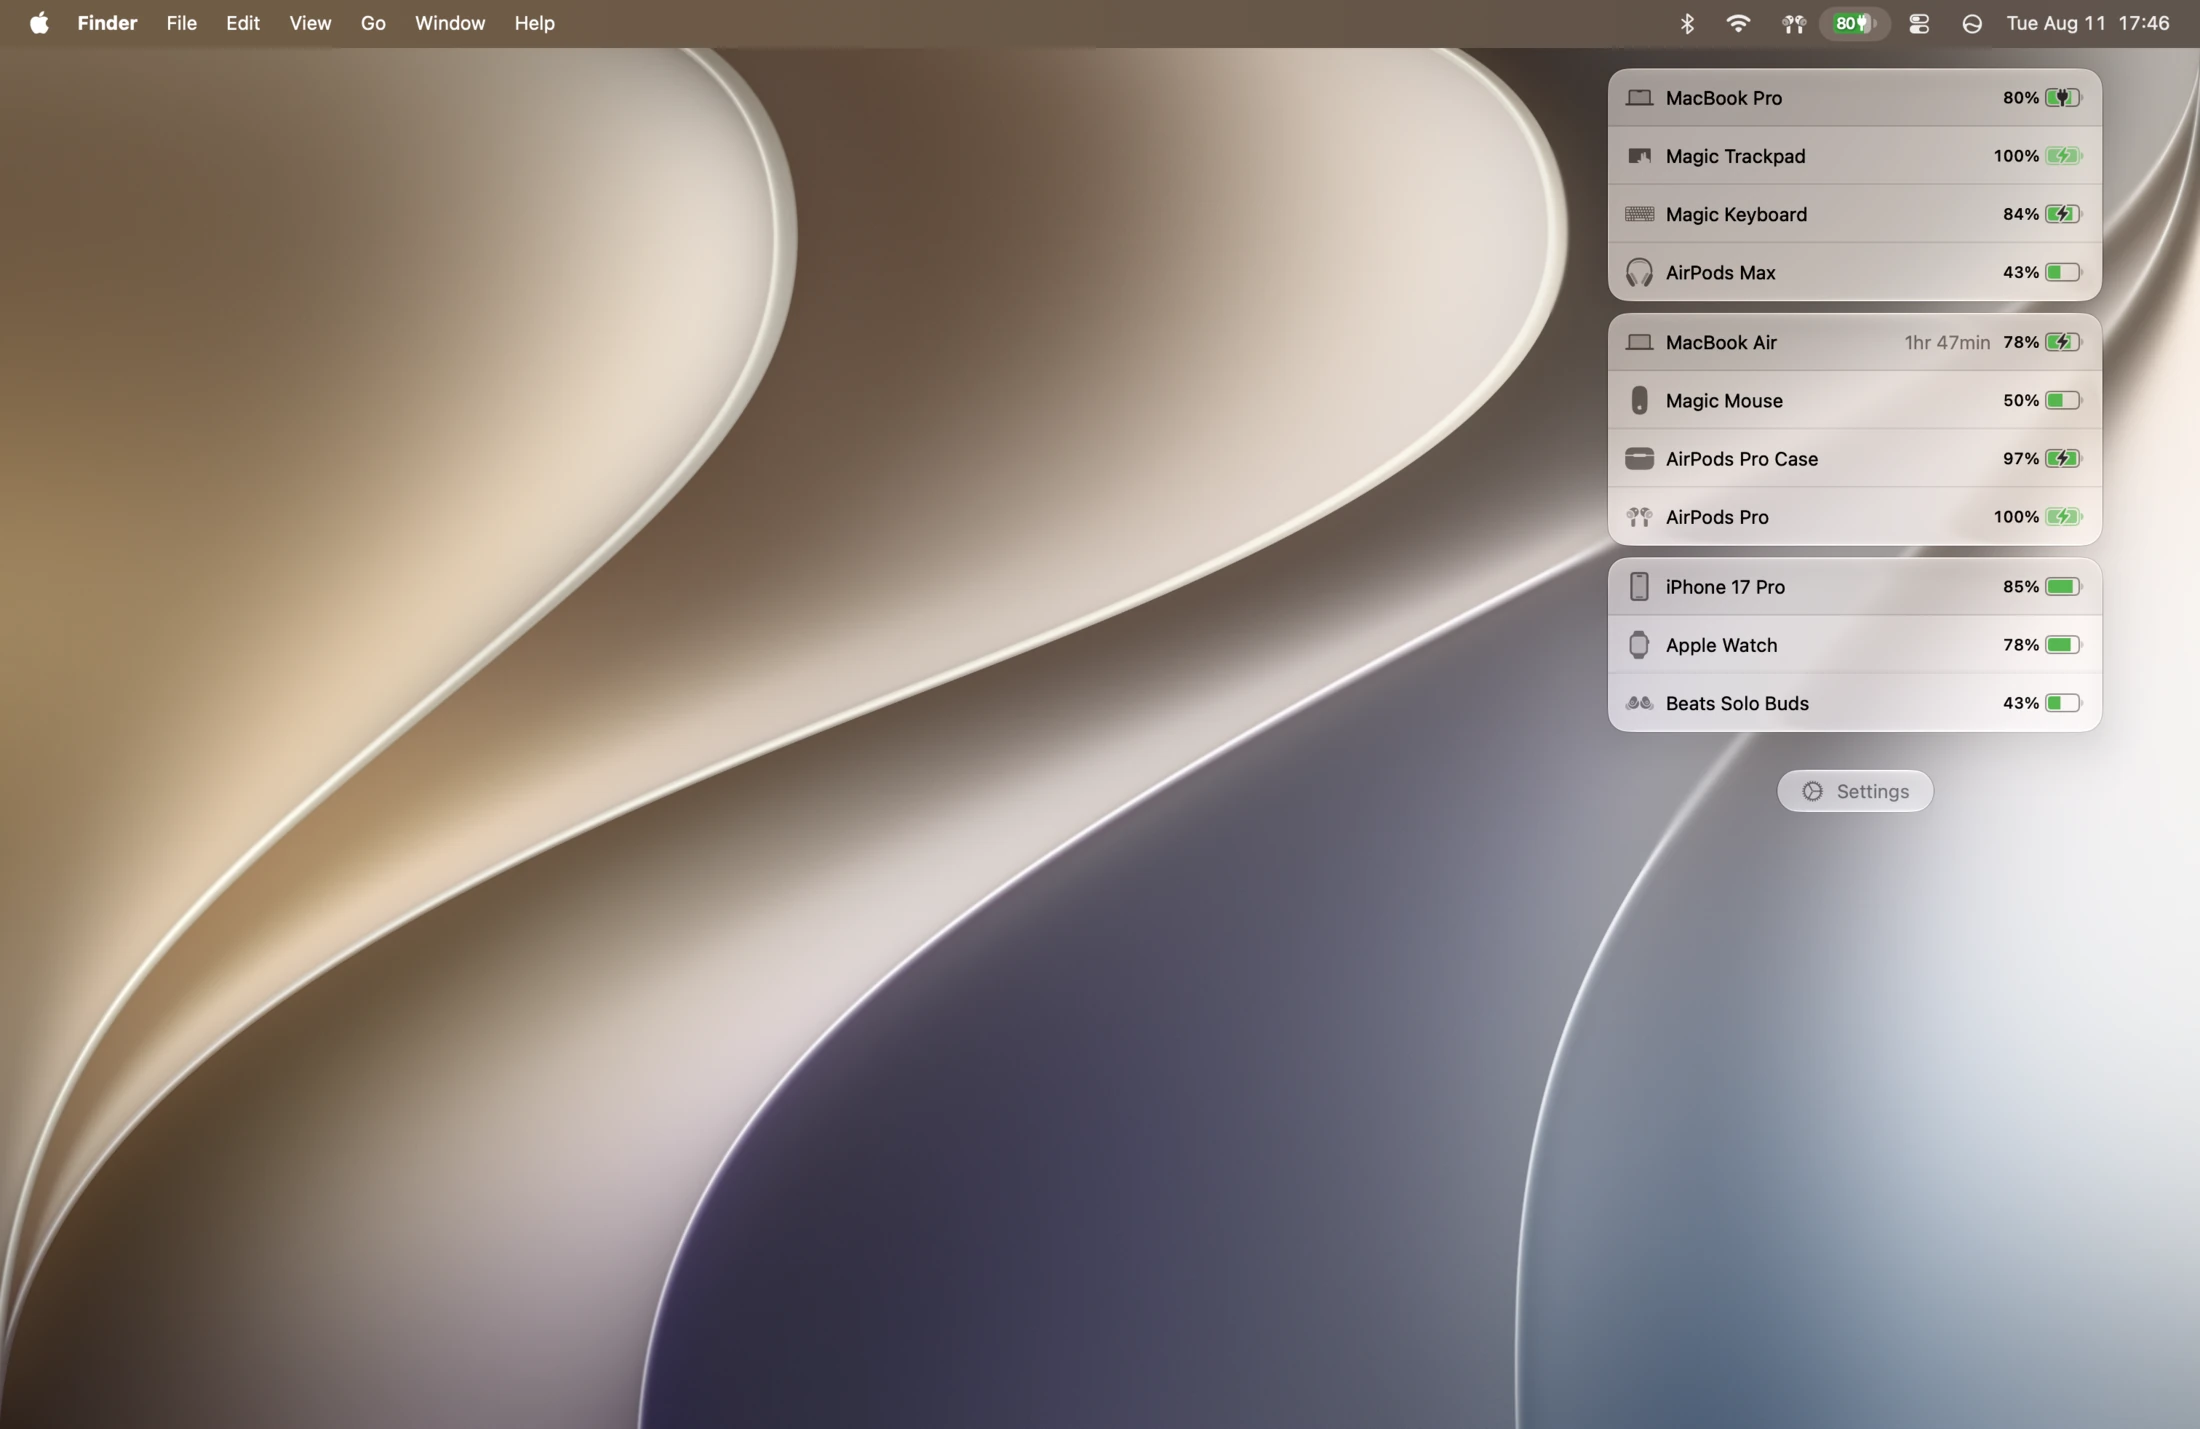Select the "Beats Solo Buds" device name
Screen dimensions: 2200x1429
pyautogui.click(x=1737, y=703)
